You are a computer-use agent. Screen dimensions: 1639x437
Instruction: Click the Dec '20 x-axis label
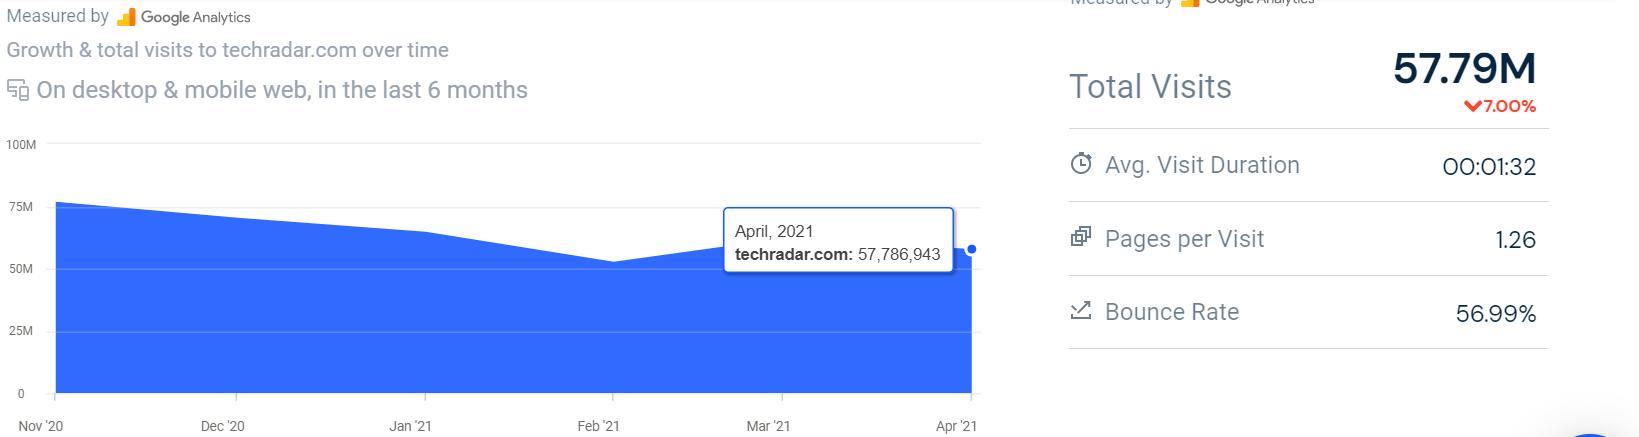[x=222, y=426]
